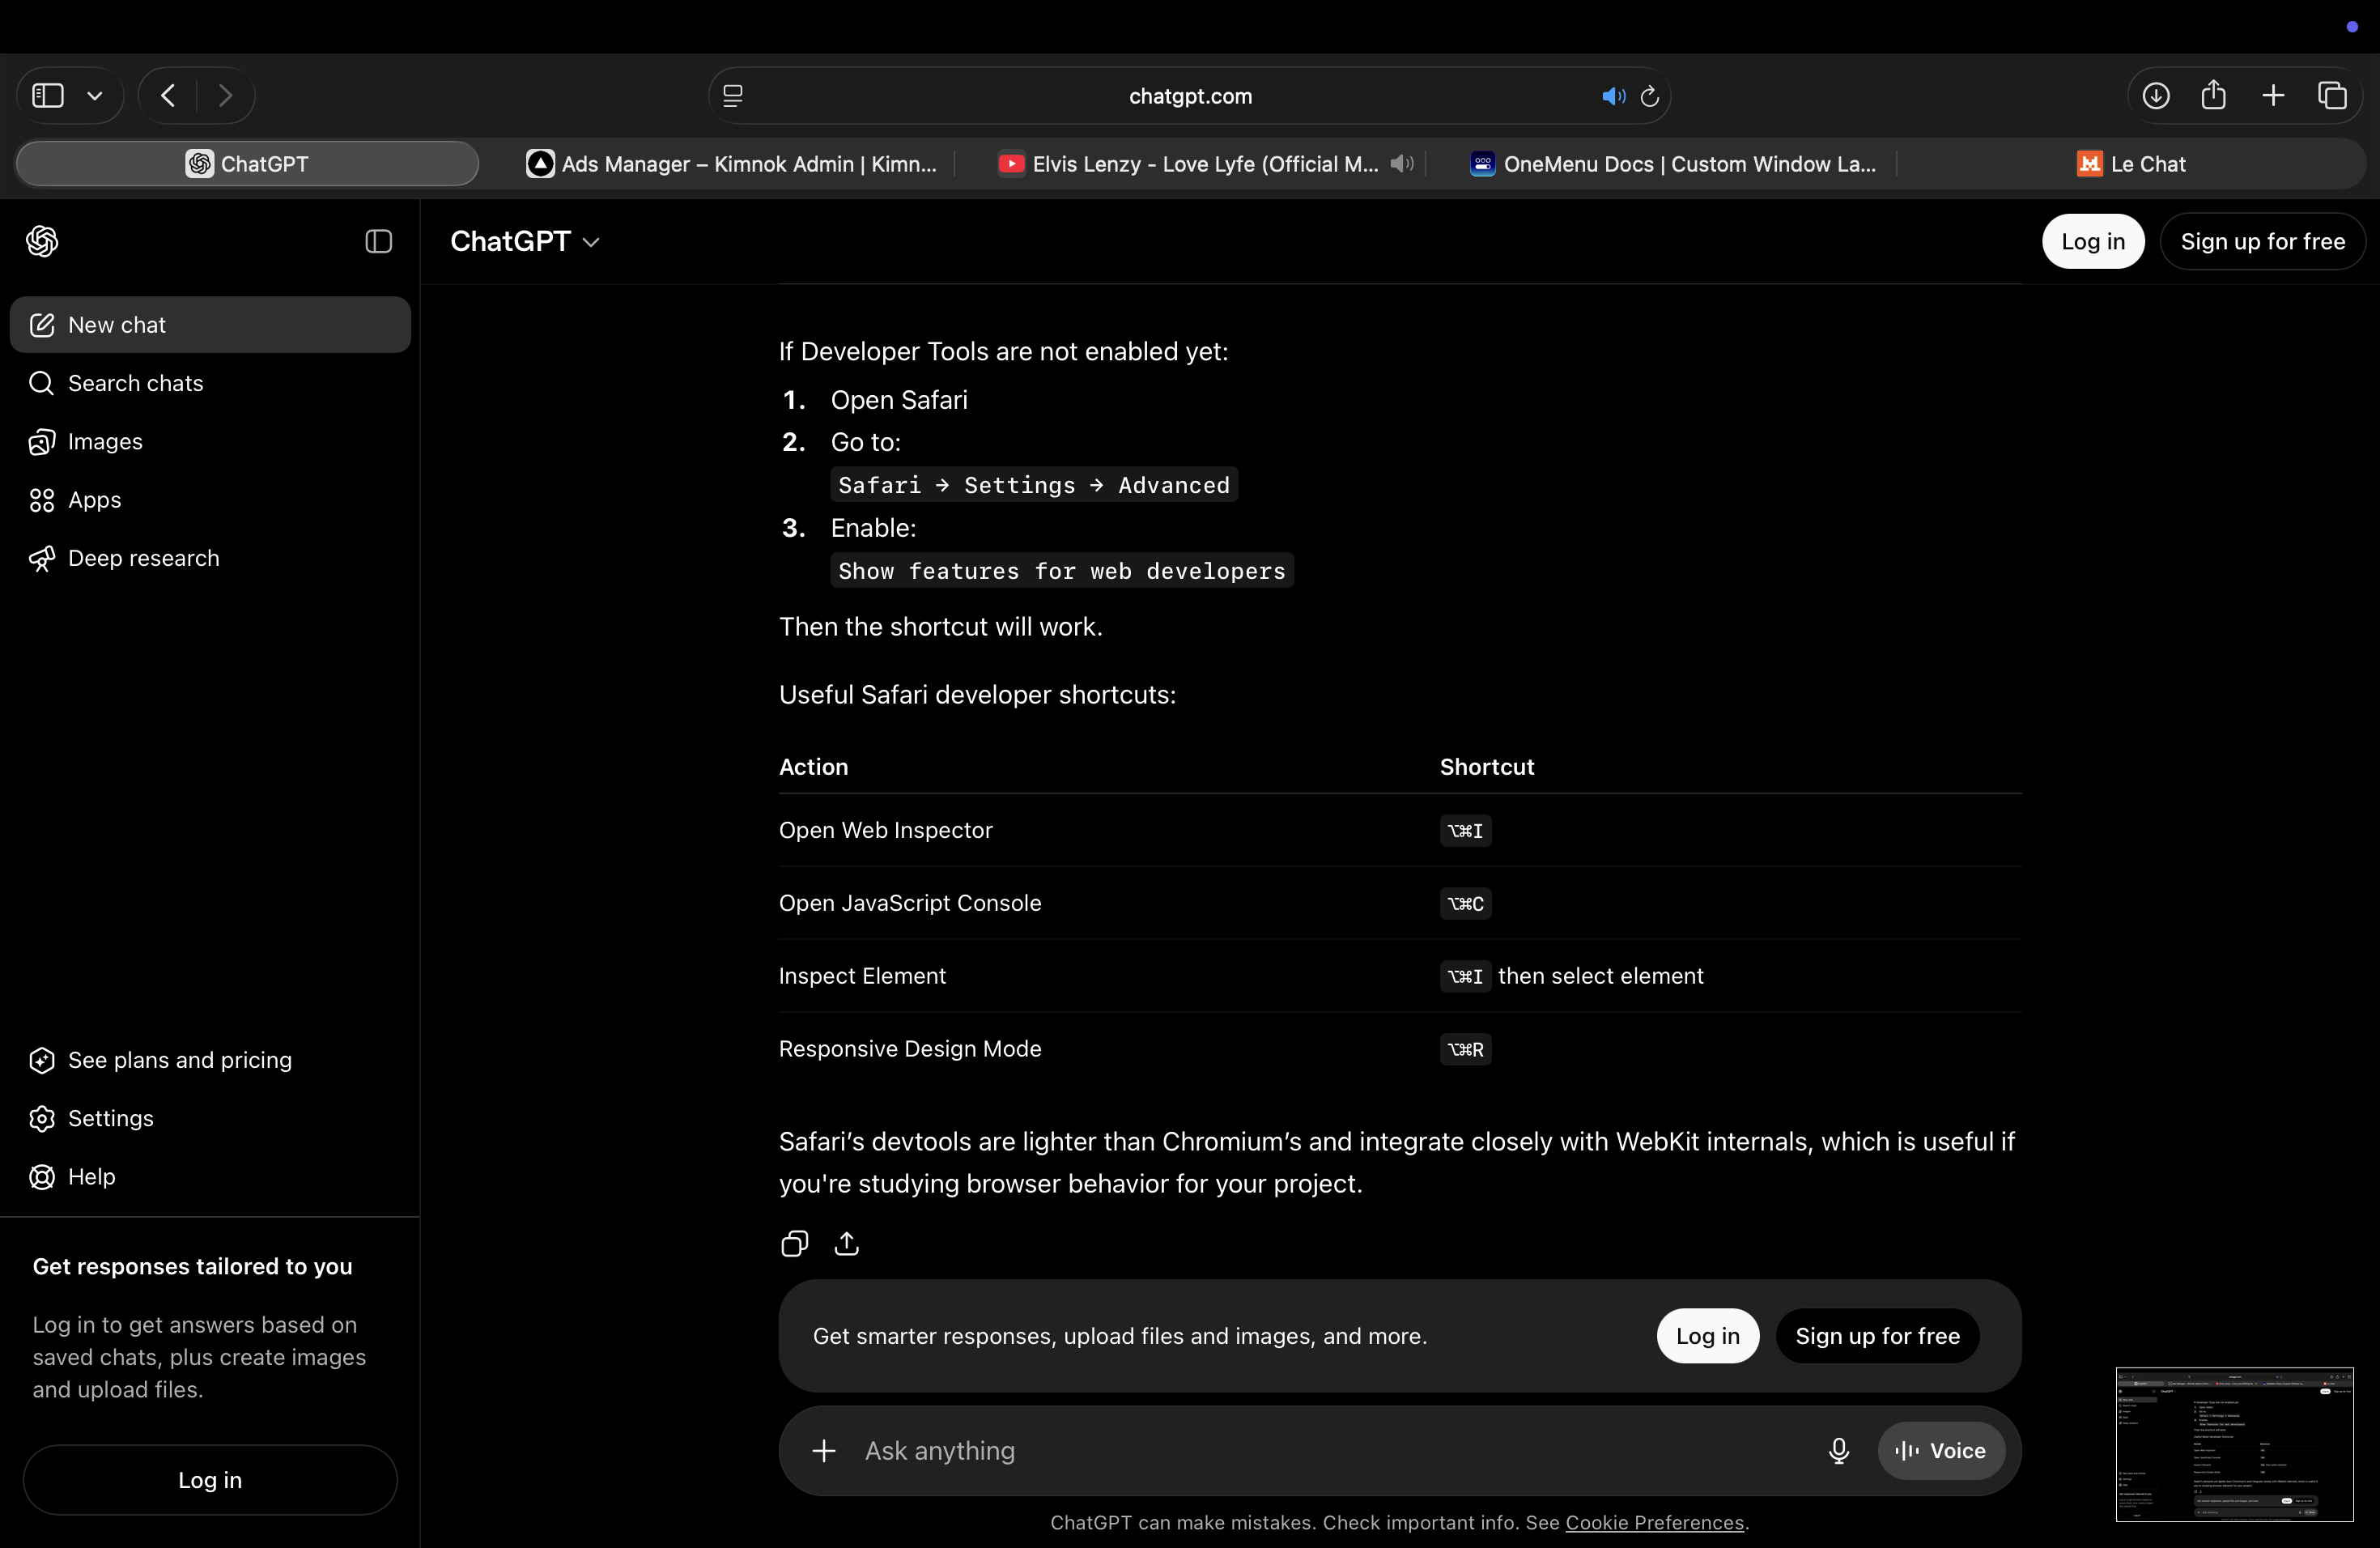Go forward in Safari history
The height and width of the screenshot is (1548, 2380).
[225, 96]
